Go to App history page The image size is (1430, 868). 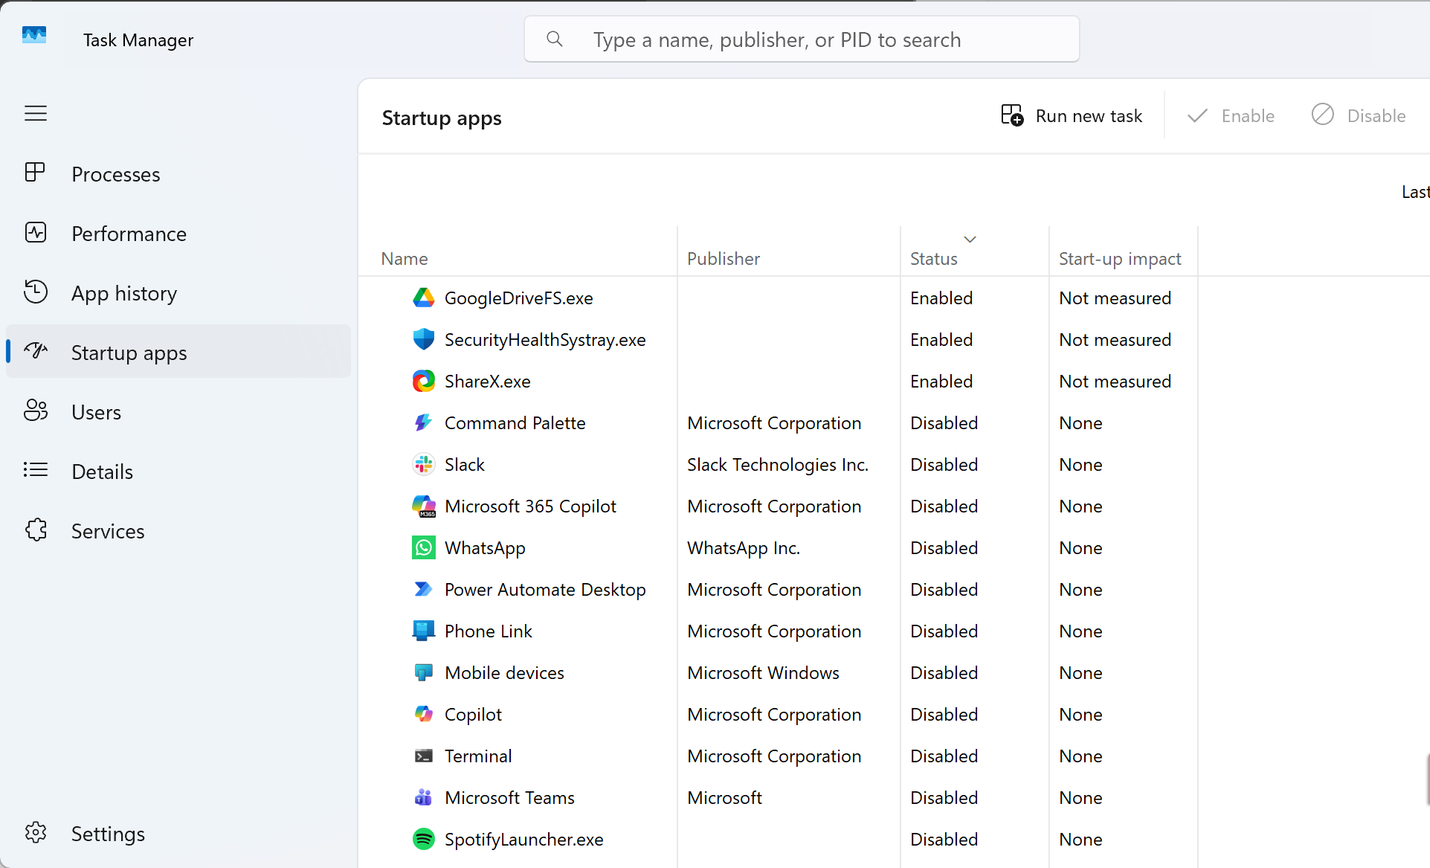coord(178,293)
